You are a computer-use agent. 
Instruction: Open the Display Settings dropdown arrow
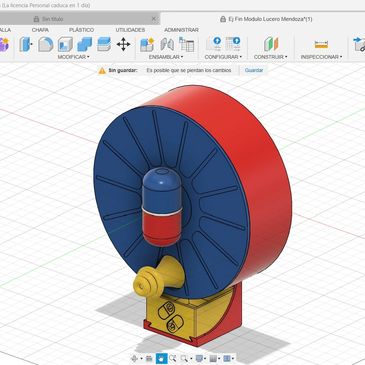click(205, 359)
